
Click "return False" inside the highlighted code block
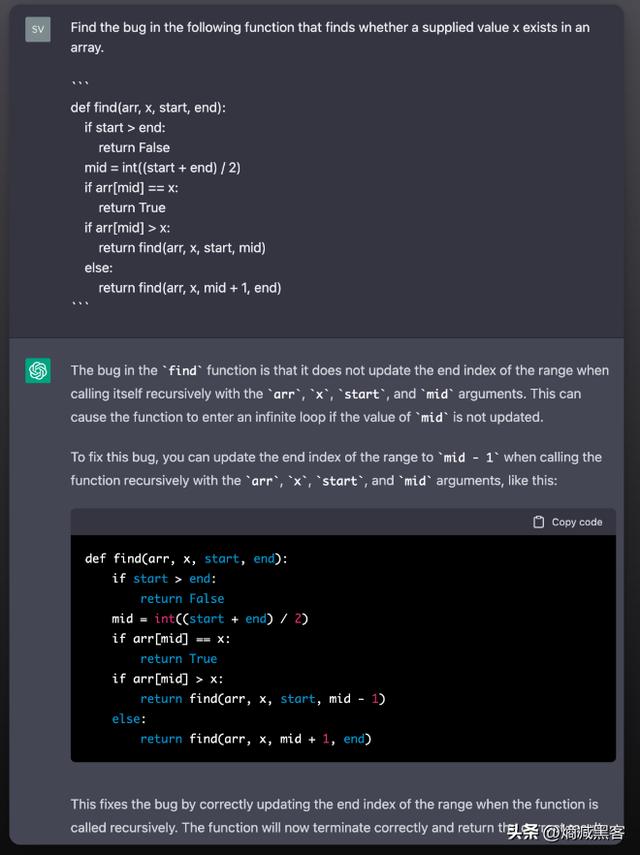182,598
